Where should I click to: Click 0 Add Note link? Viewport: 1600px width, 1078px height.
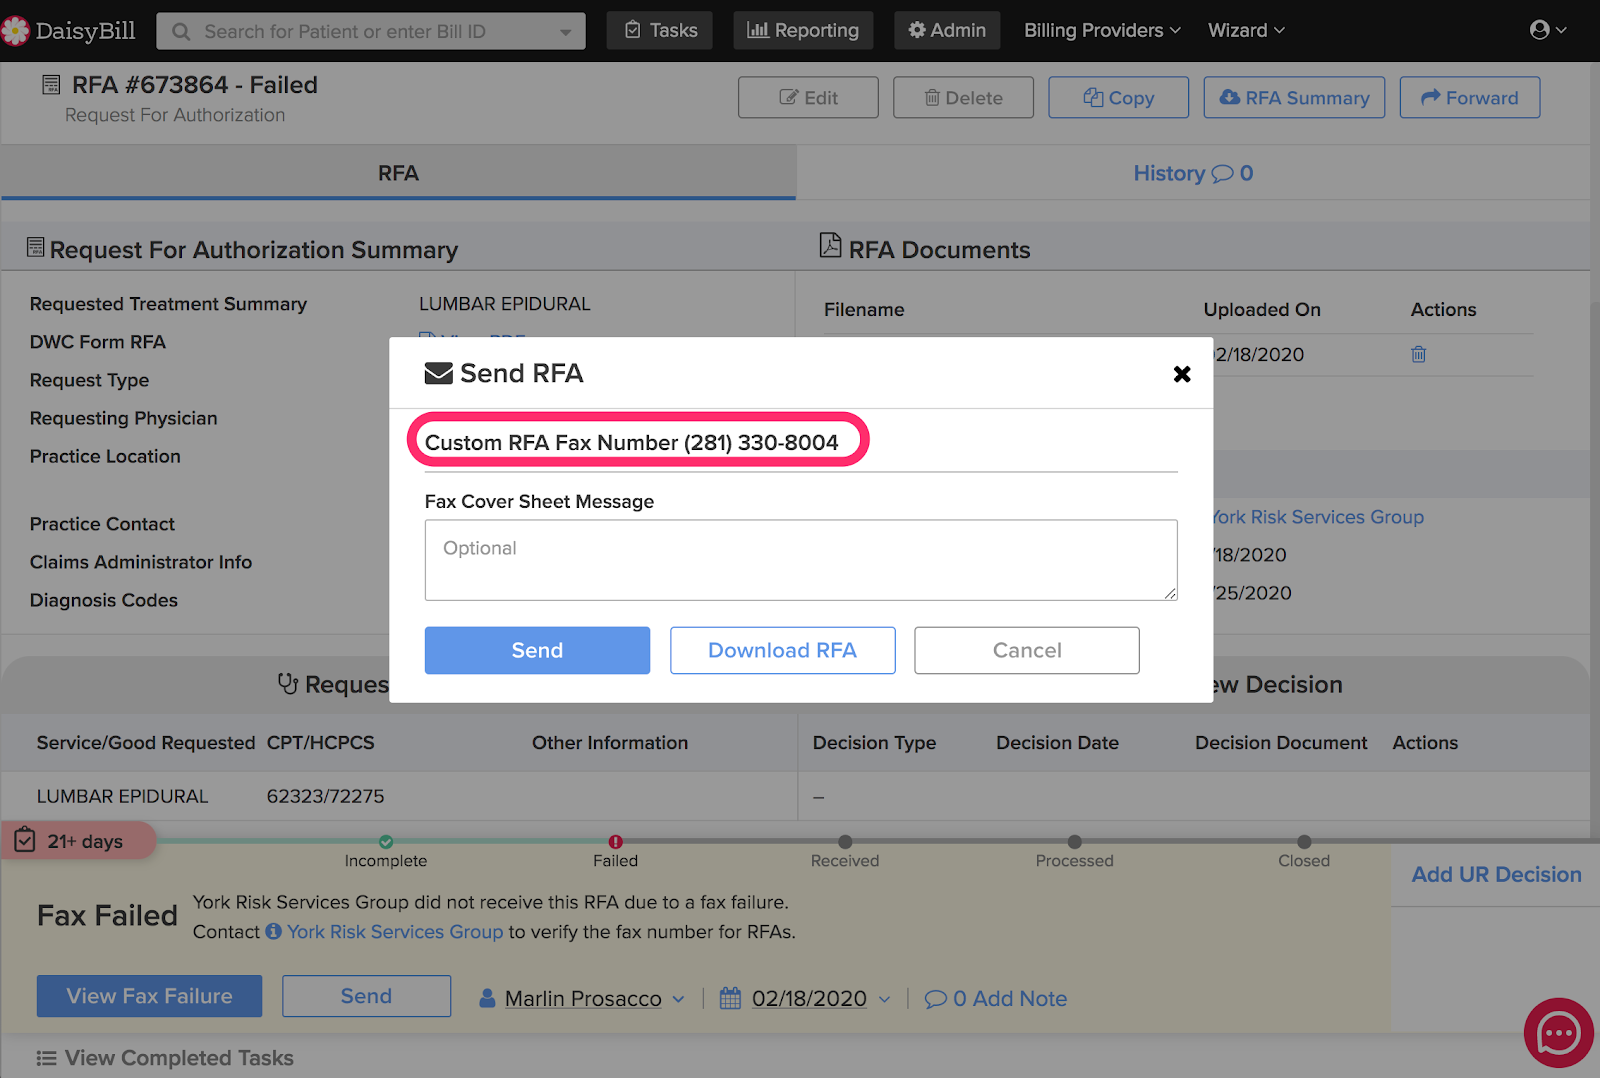[996, 999]
